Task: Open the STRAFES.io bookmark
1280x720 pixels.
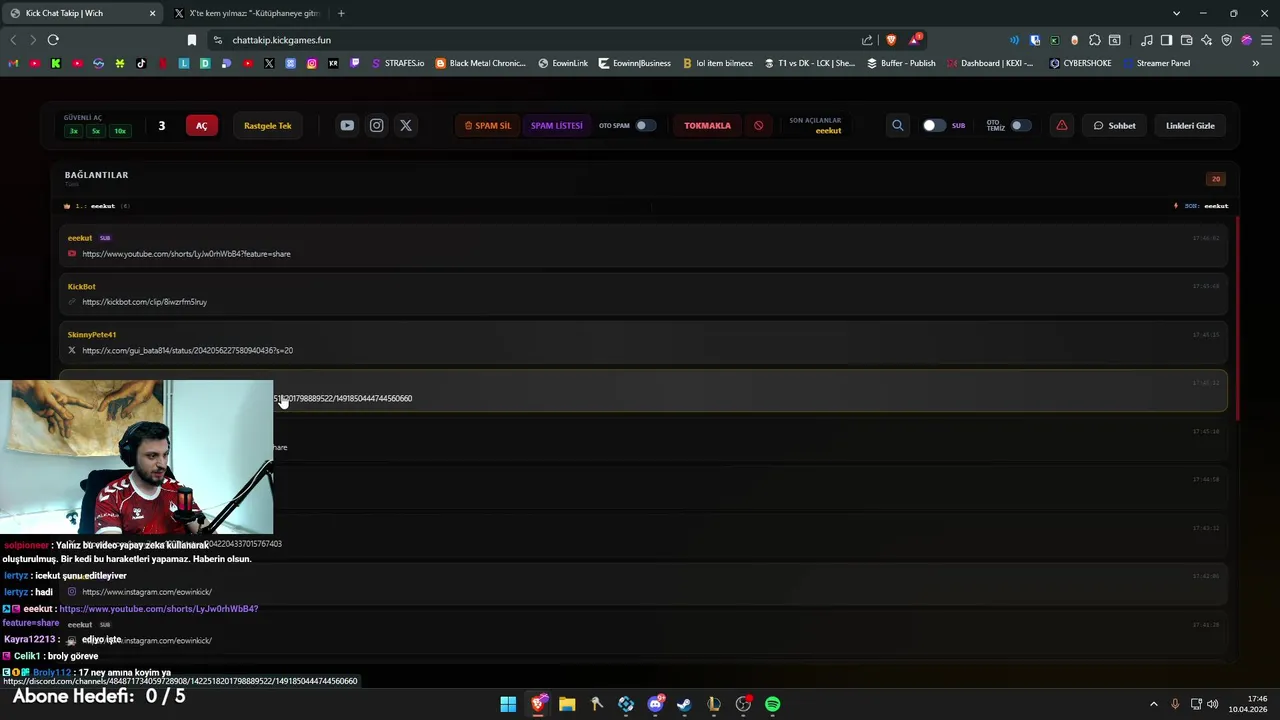Action: [x=397, y=63]
